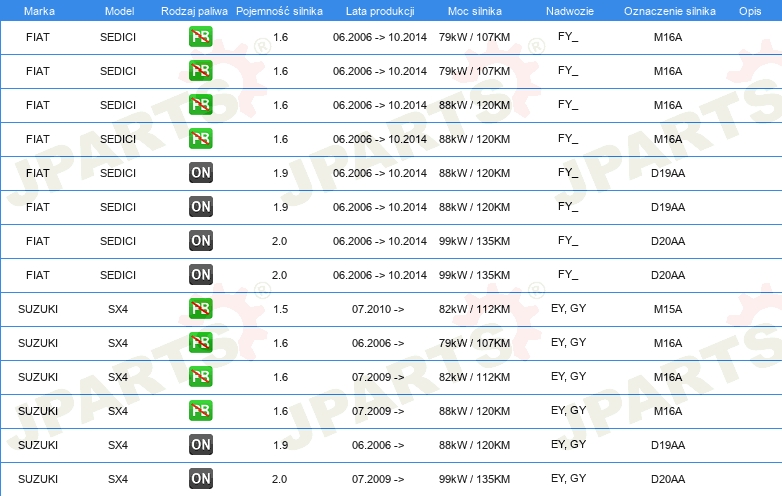Click M16A in SUZUKI 88kW / 120KM row

[x=668, y=411]
